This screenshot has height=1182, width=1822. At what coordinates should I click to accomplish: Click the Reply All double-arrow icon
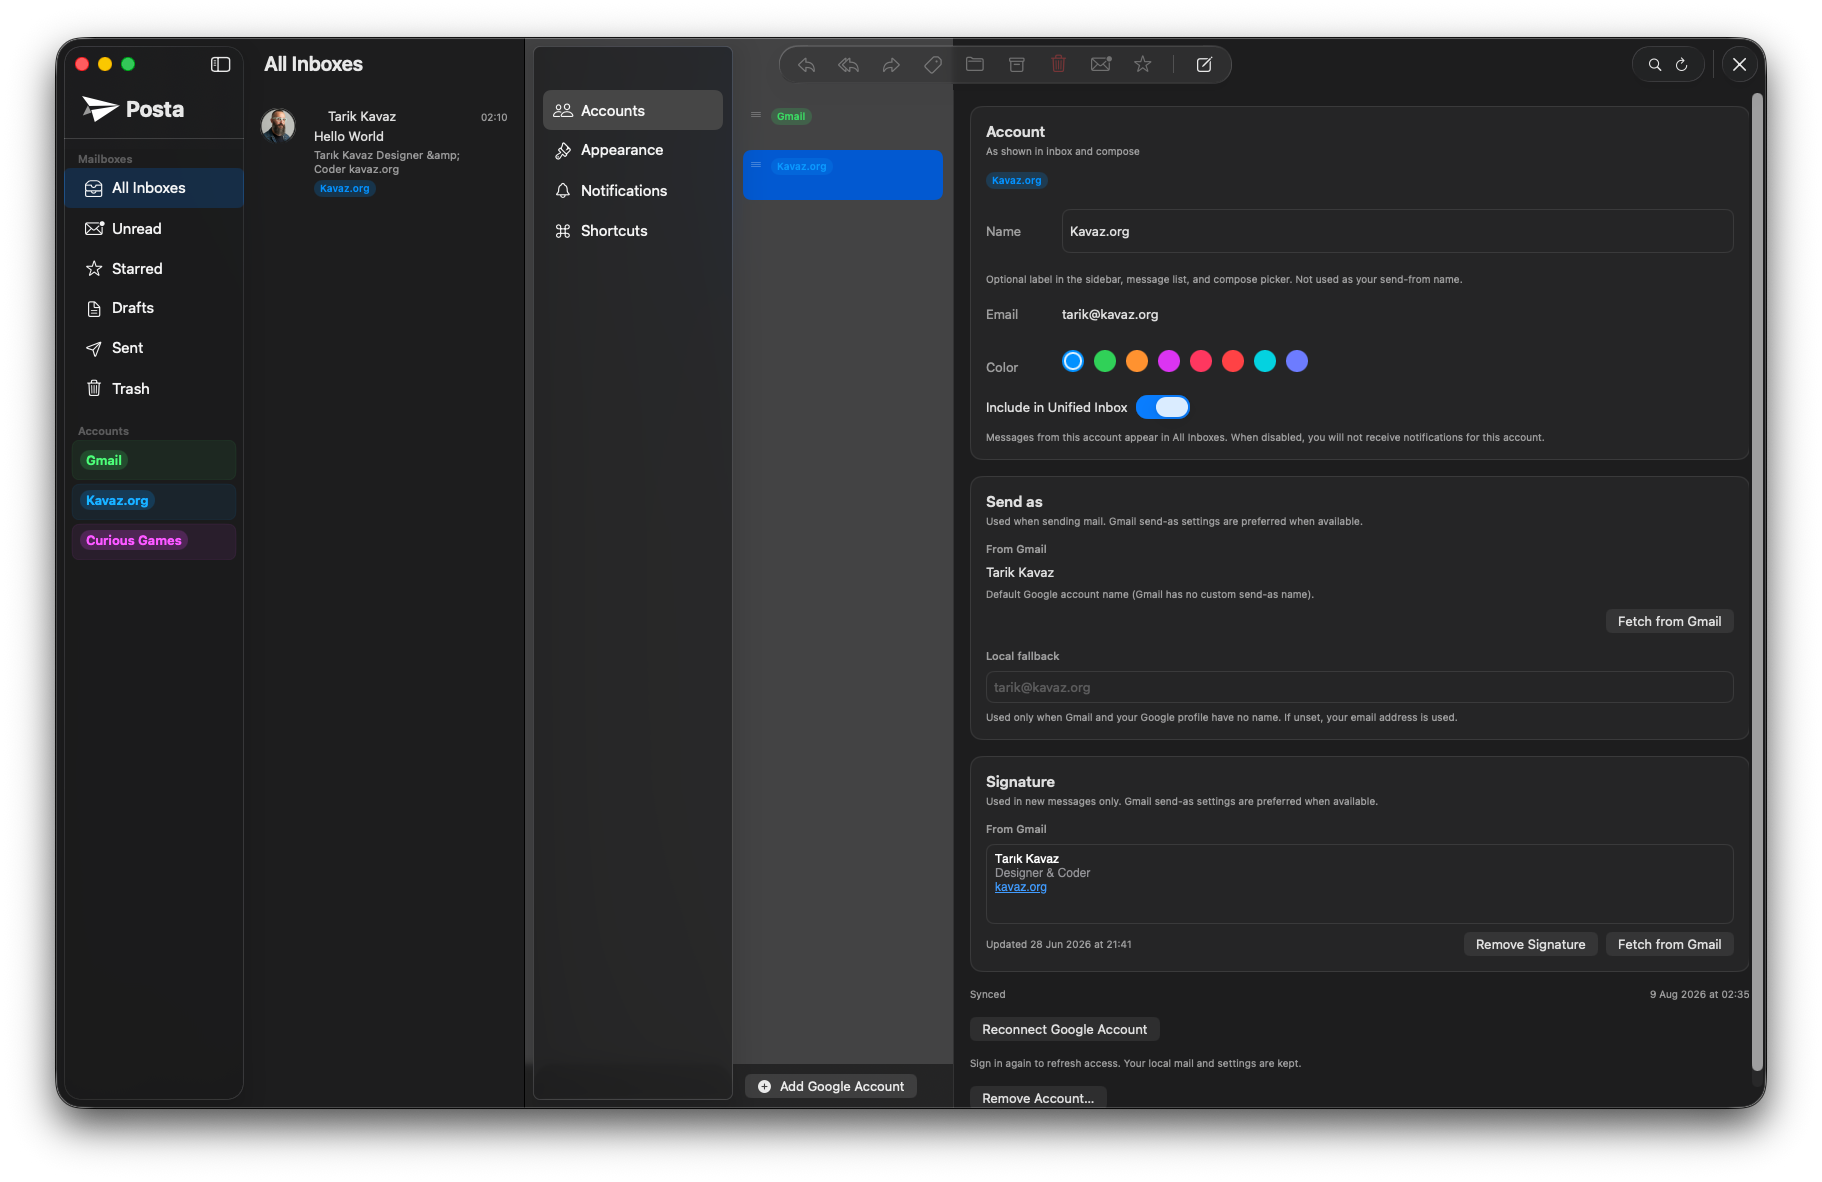coord(849,65)
